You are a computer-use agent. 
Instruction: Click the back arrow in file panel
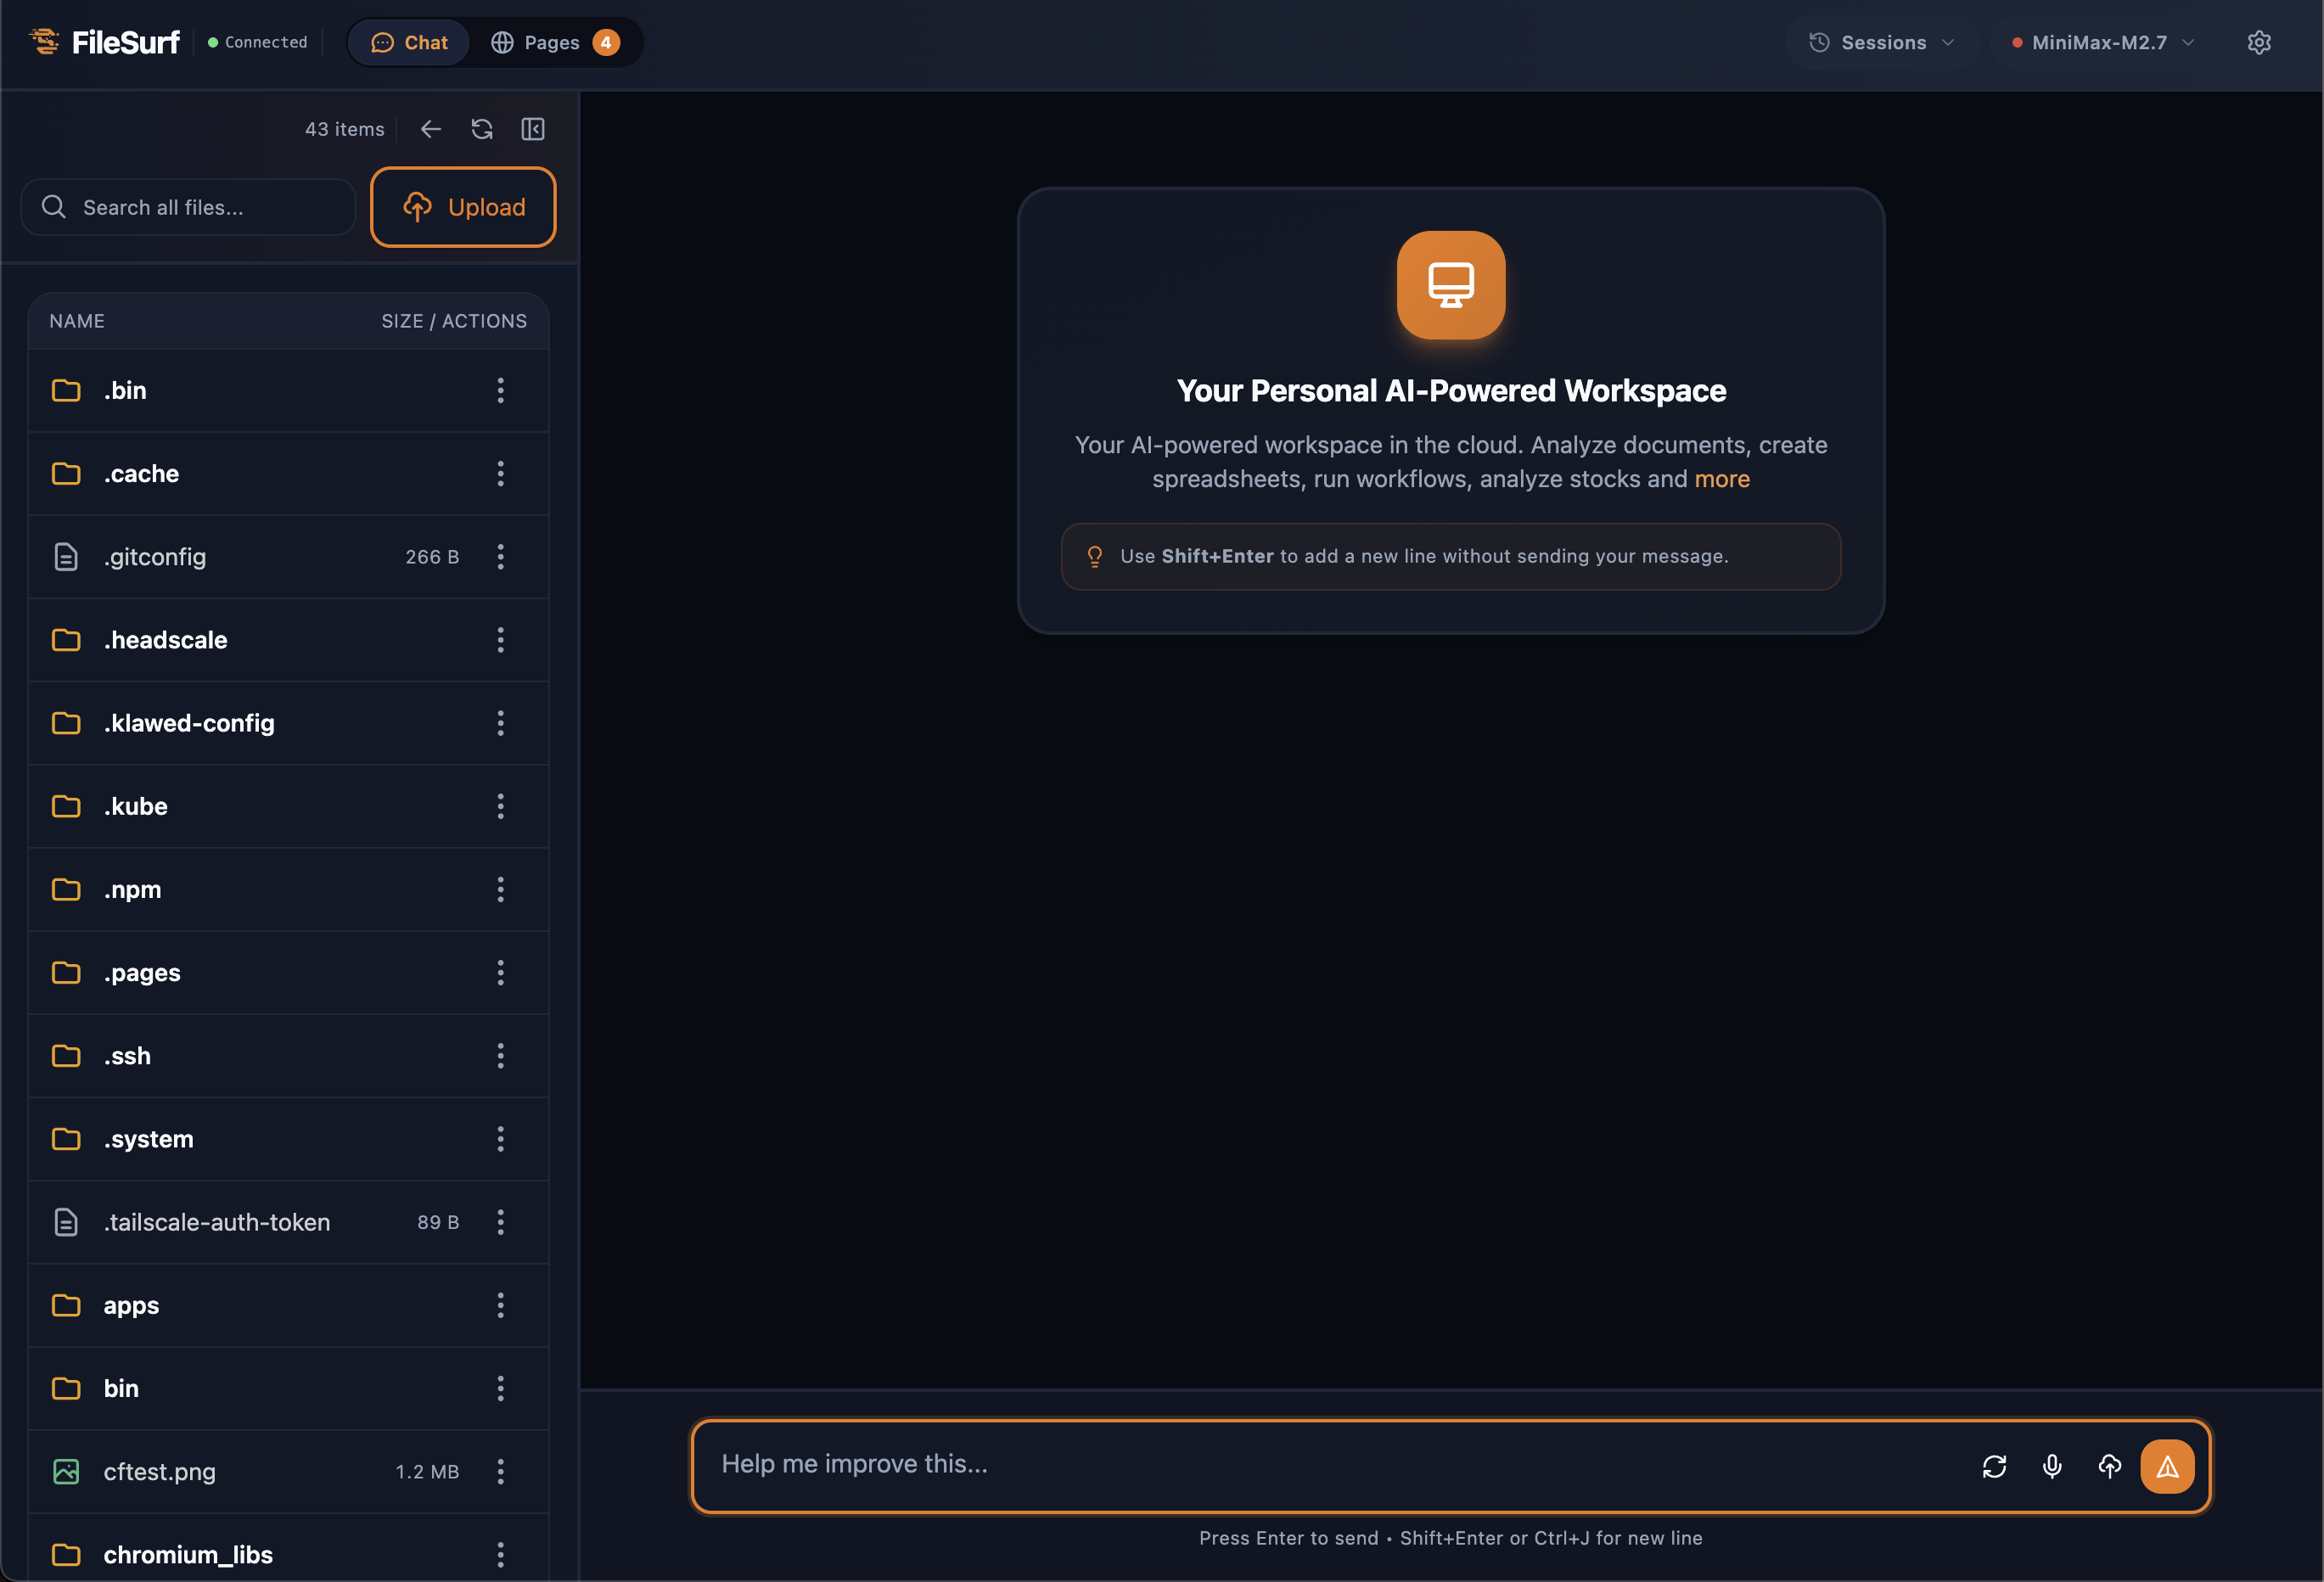(430, 129)
